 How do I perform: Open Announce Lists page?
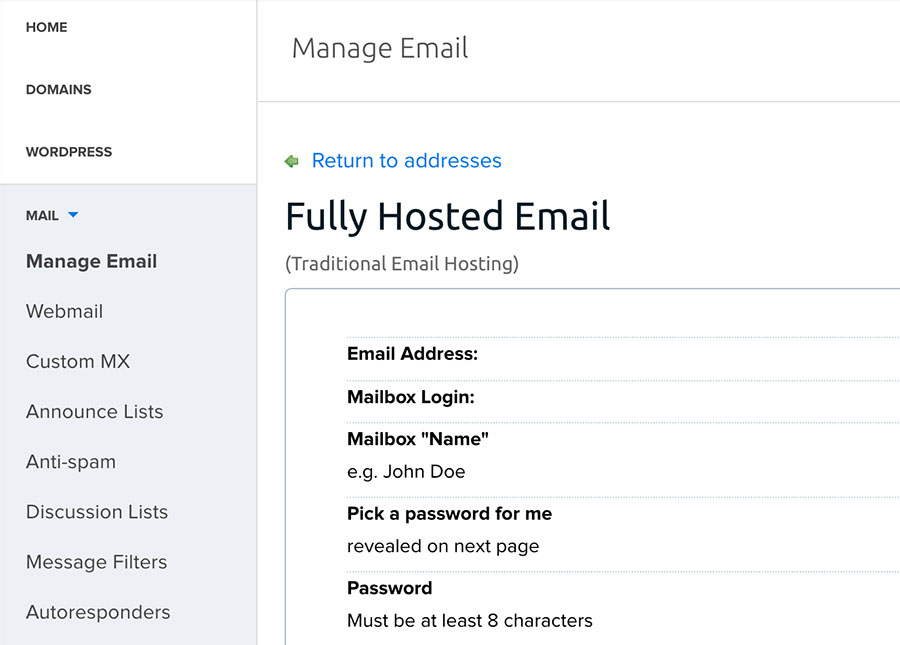coord(94,411)
